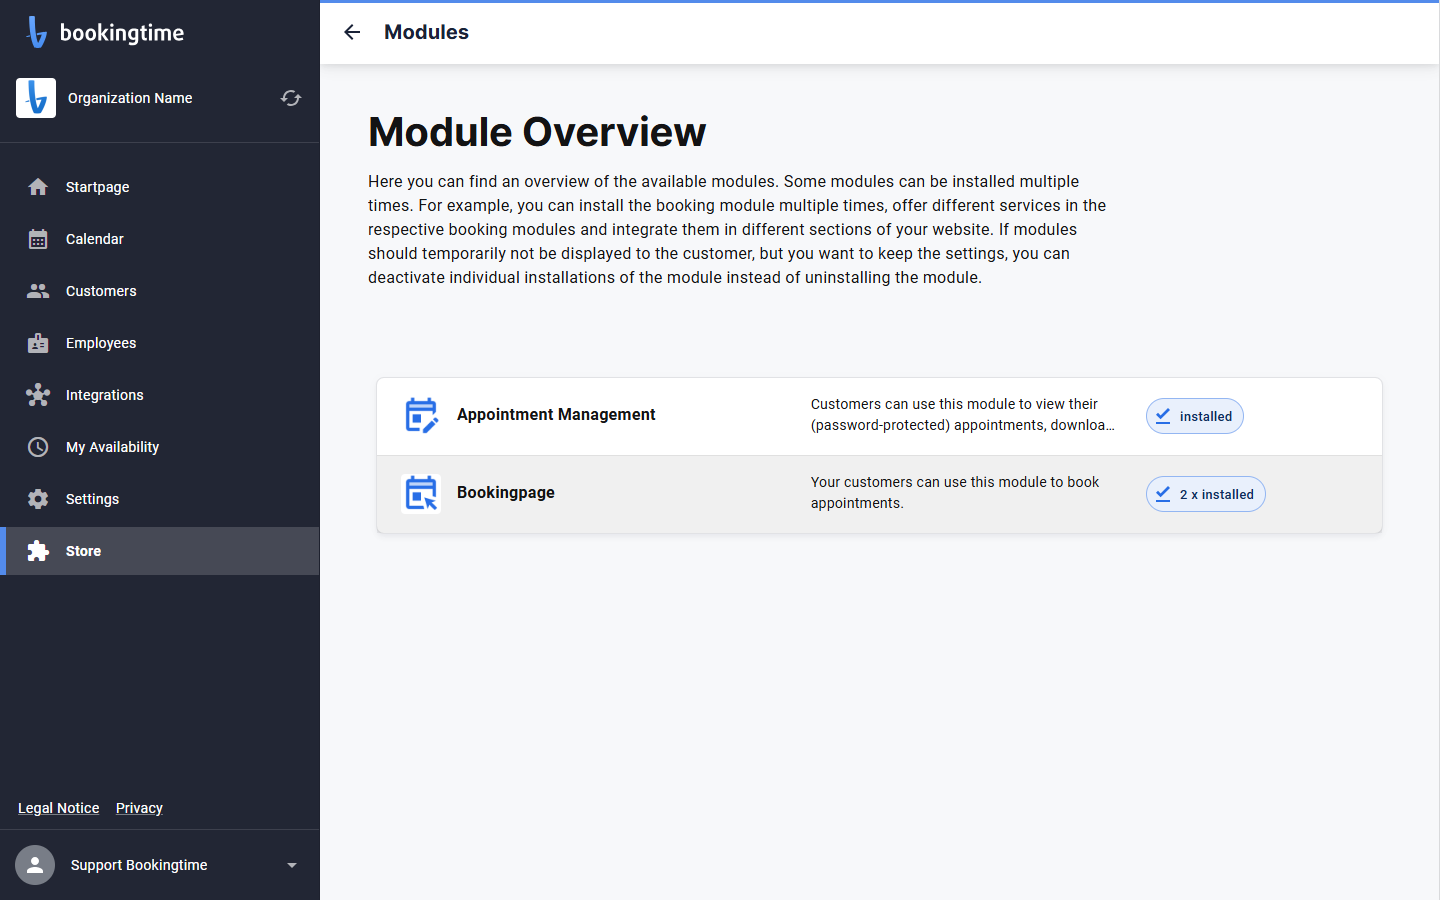The image size is (1440, 900).
Task: Open the Integrations menu label
Action: pyautogui.click(x=104, y=395)
